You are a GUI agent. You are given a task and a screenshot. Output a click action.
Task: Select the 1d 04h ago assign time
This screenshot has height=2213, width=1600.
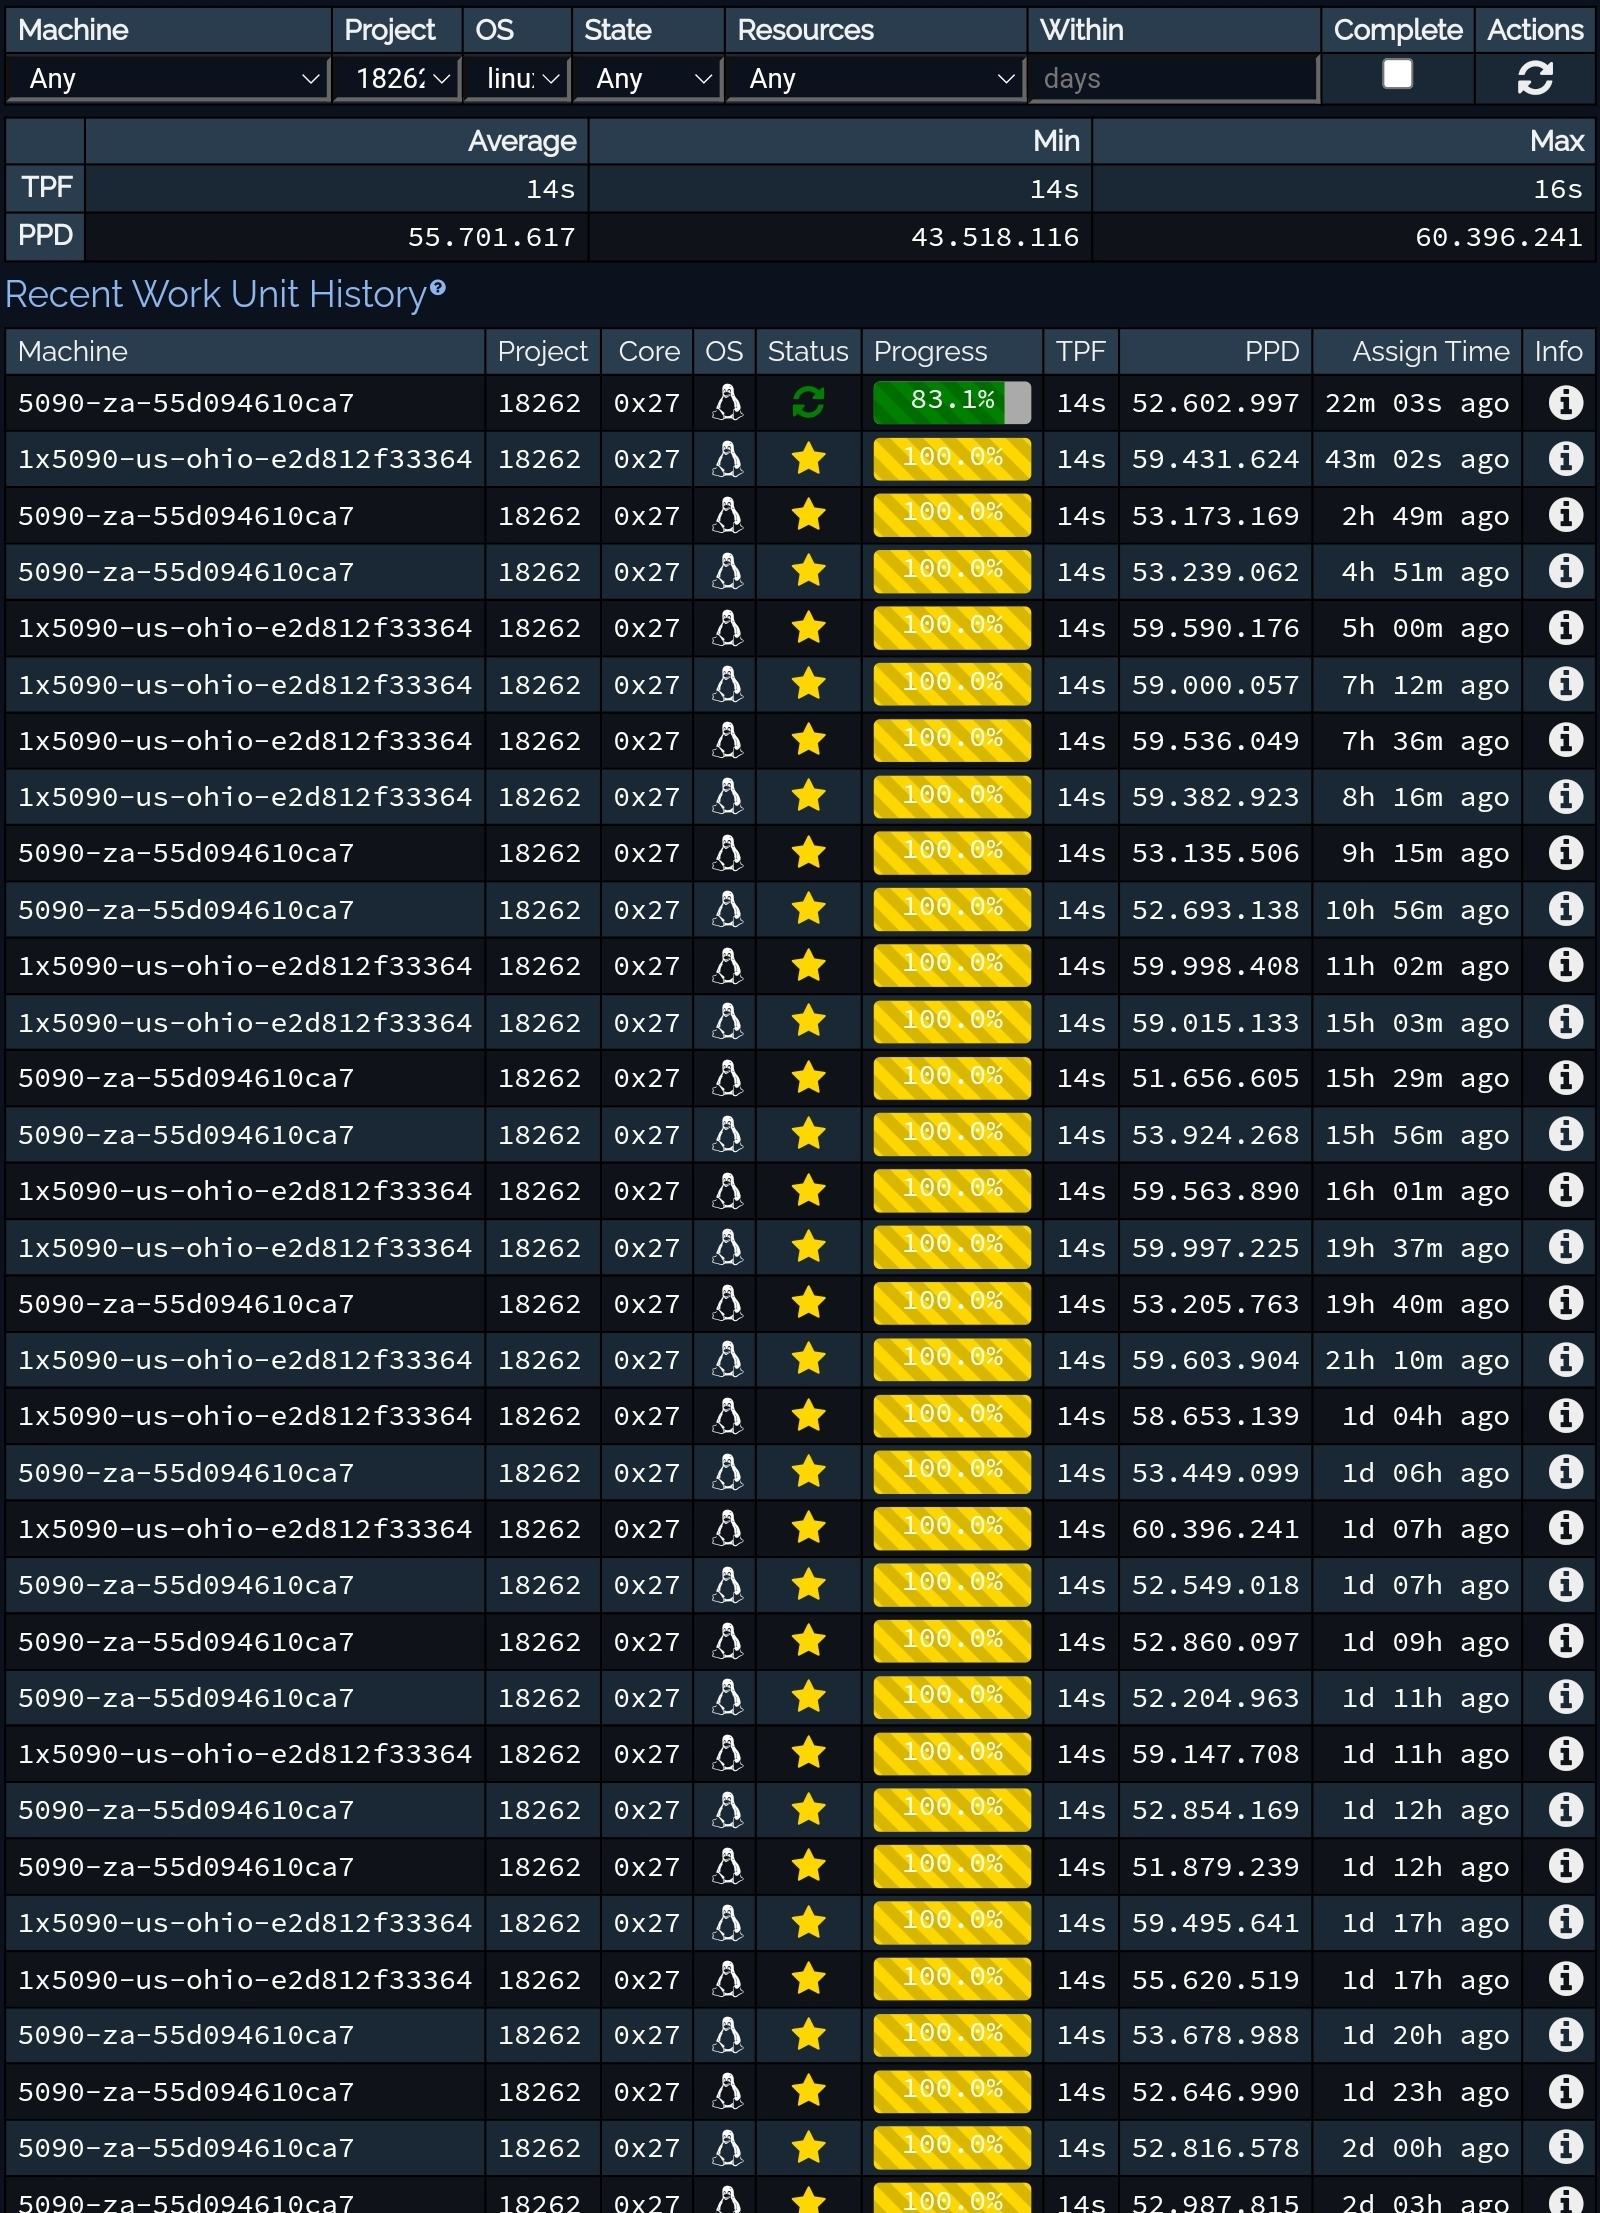[x=1425, y=1416]
